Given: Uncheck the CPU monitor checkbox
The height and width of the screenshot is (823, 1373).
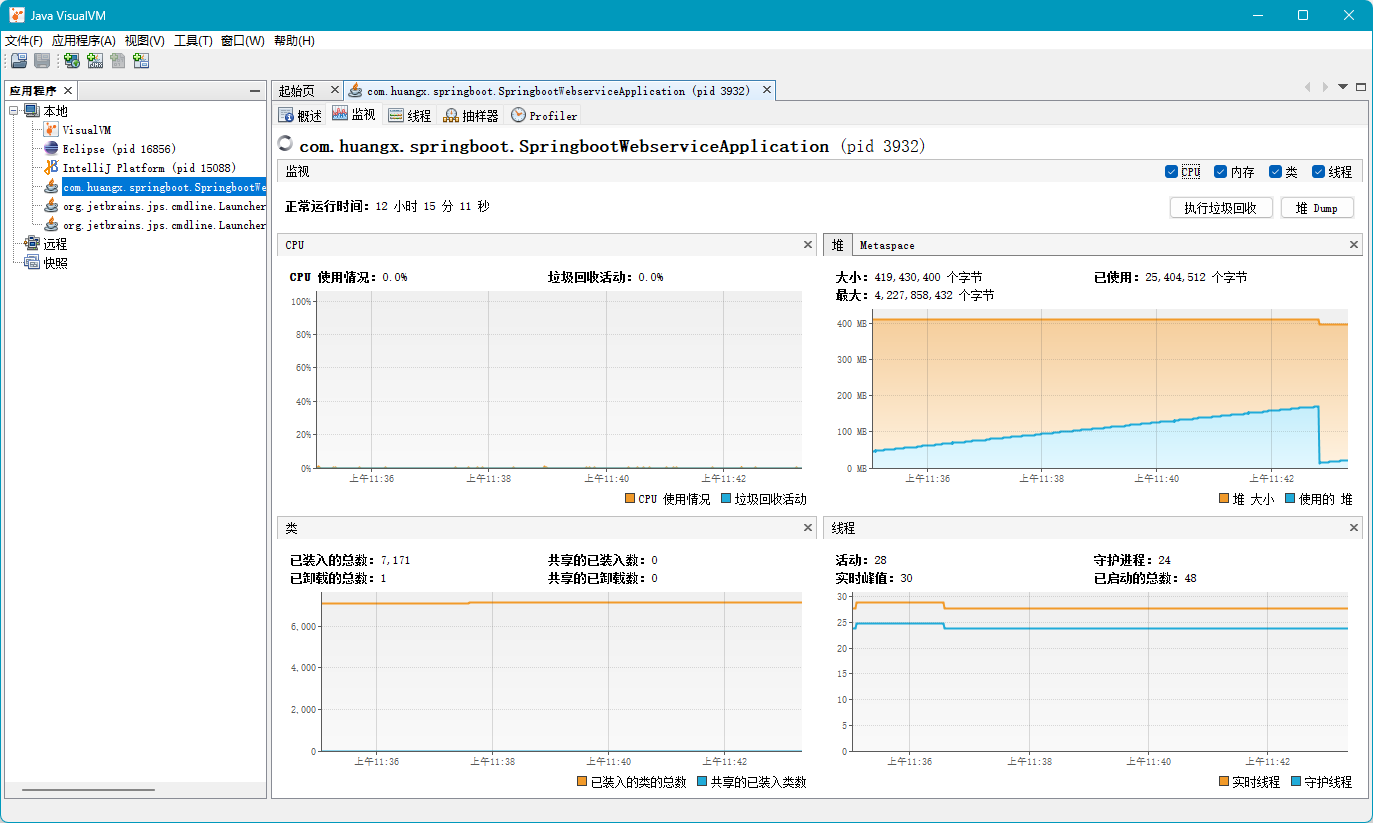Looking at the screenshot, I should pyautogui.click(x=1171, y=172).
